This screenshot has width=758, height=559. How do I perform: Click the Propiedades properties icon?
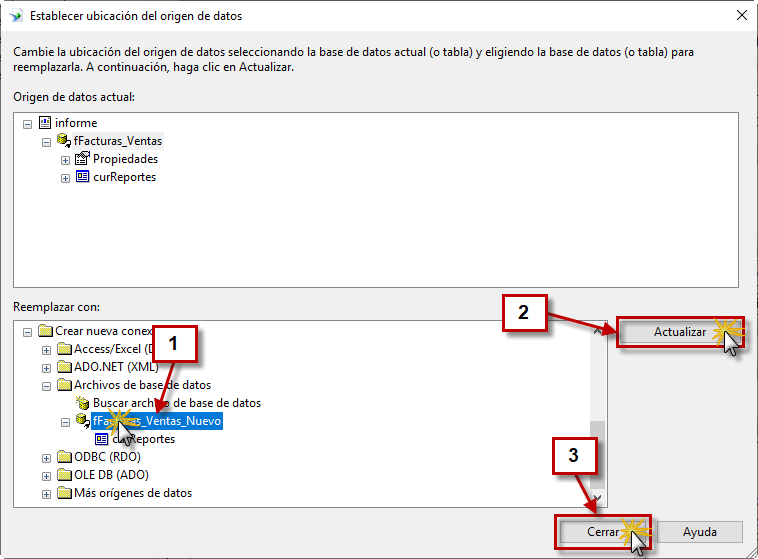pos(83,159)
